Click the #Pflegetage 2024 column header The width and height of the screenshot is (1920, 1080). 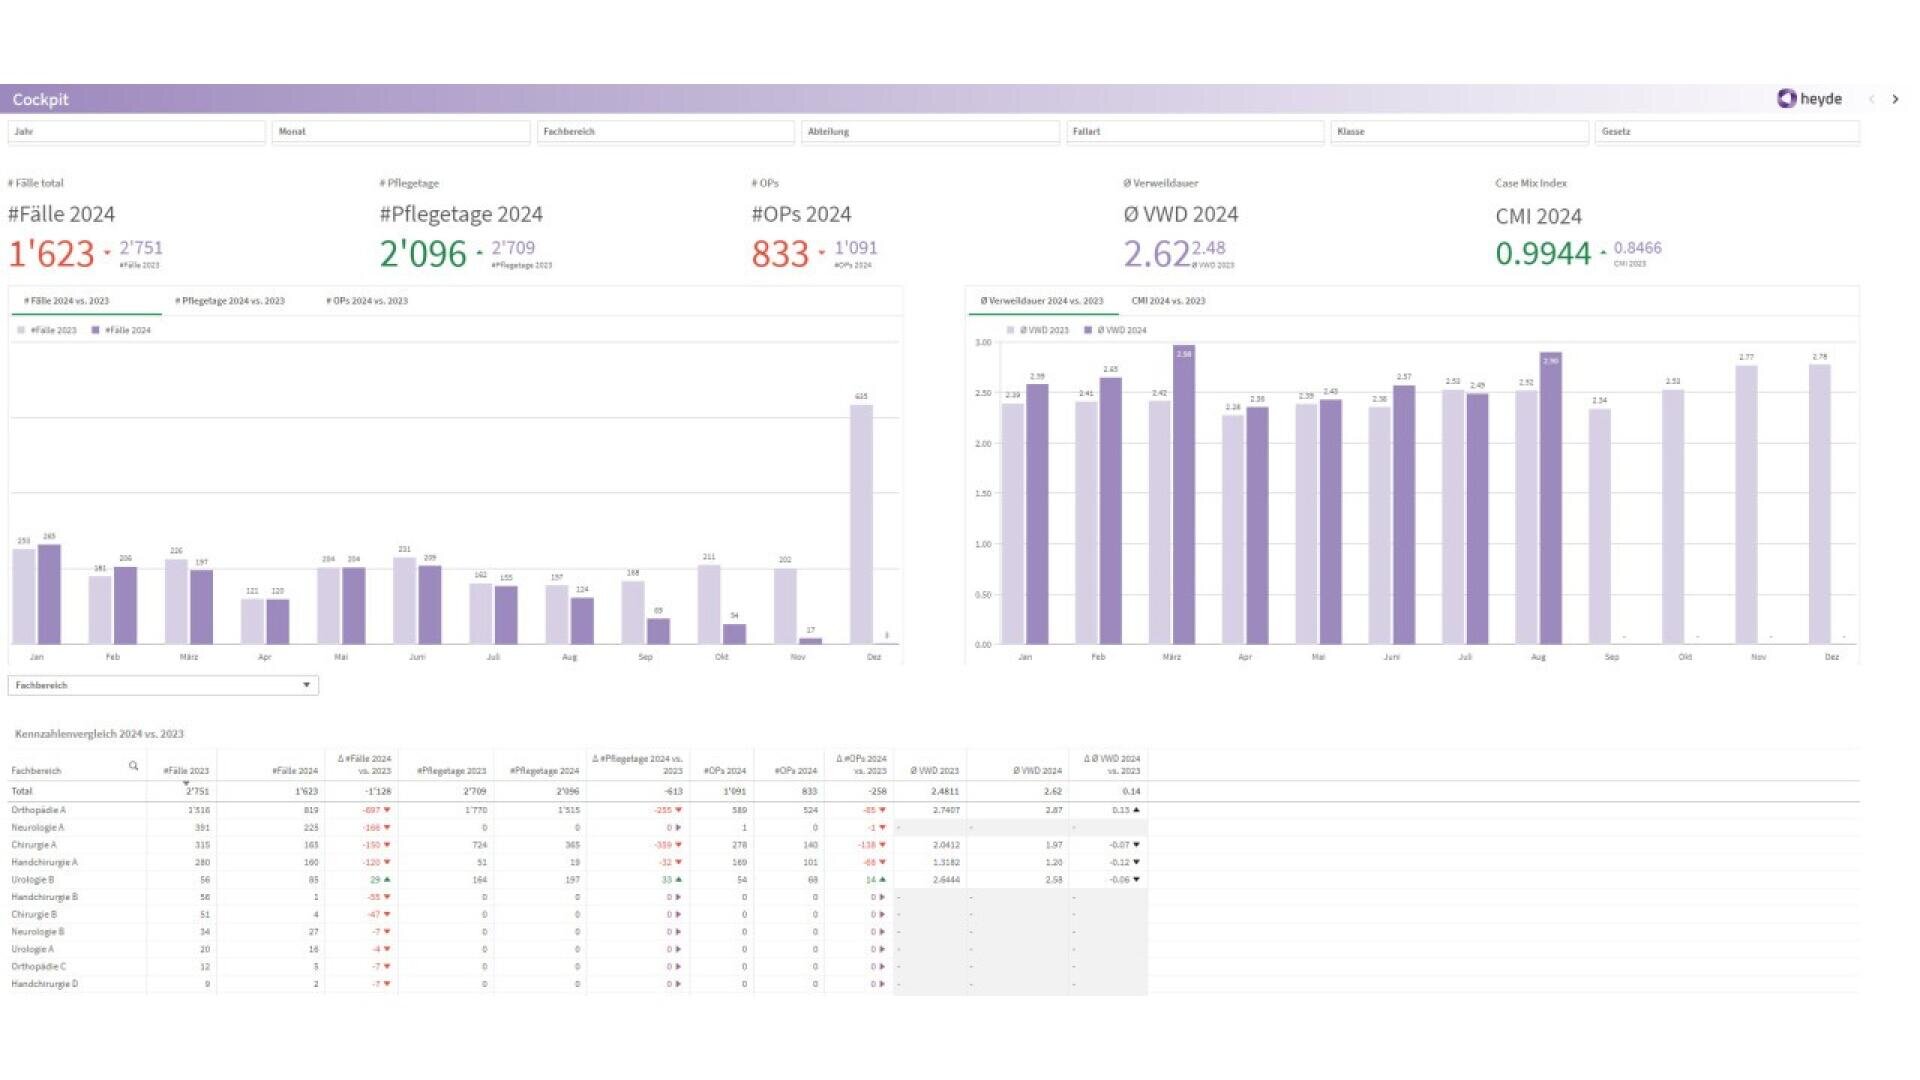point(544,771)
